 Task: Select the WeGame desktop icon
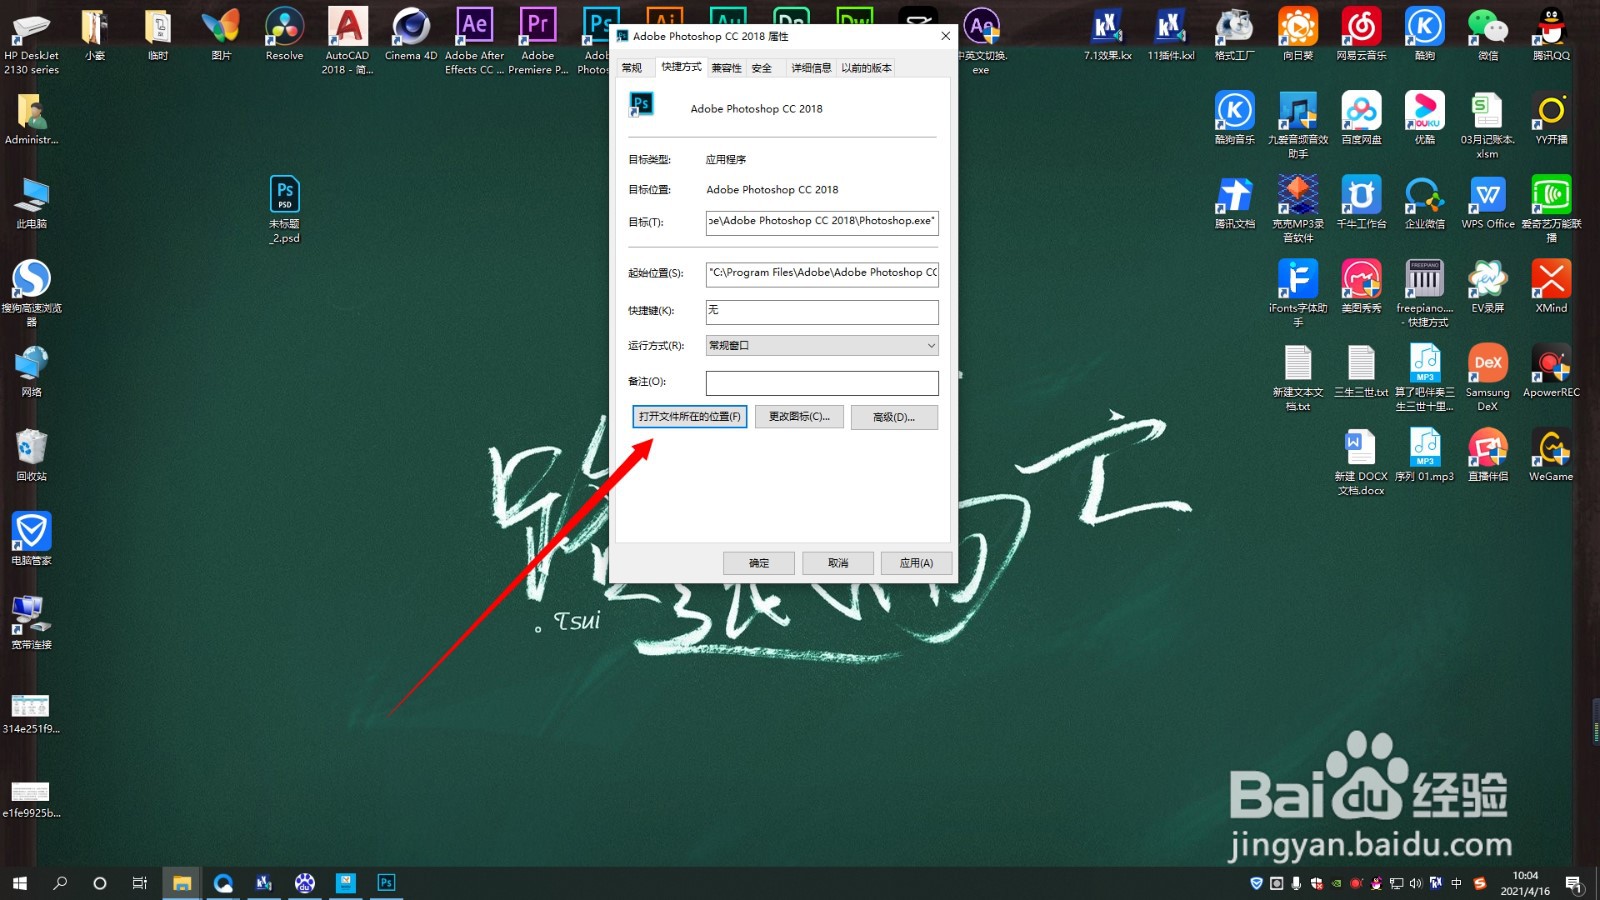click(x=1551, y=456)
